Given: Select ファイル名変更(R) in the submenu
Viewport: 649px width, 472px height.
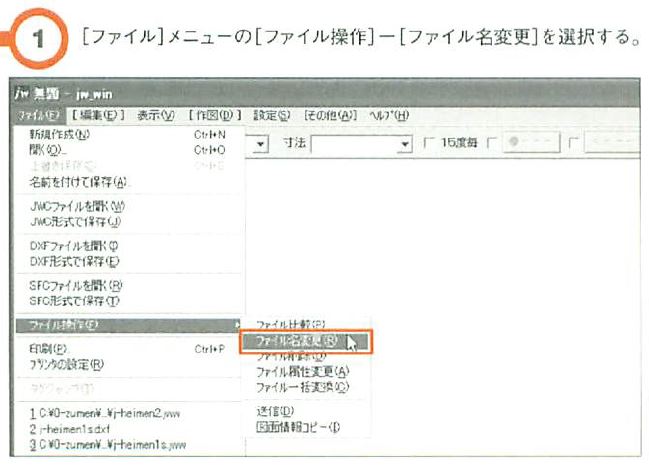Looking at the screenshot, I should point(306,341).
